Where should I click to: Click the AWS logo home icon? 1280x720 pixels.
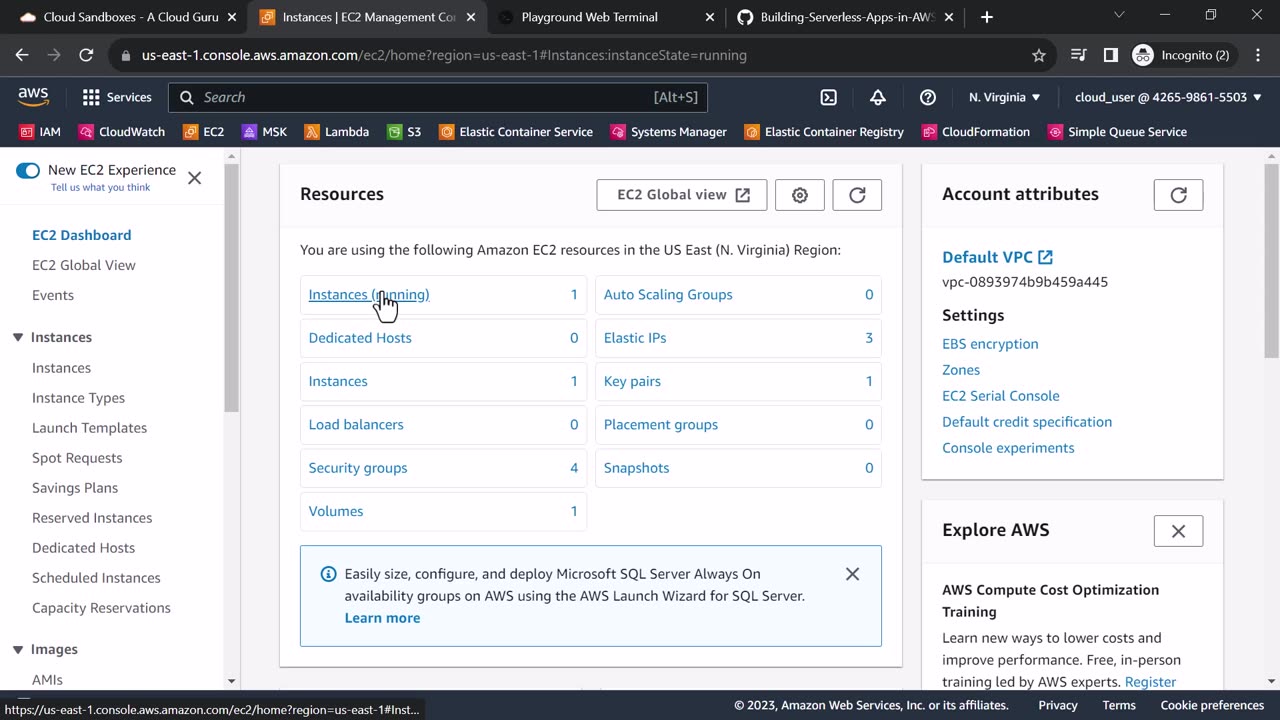(33, 97)
